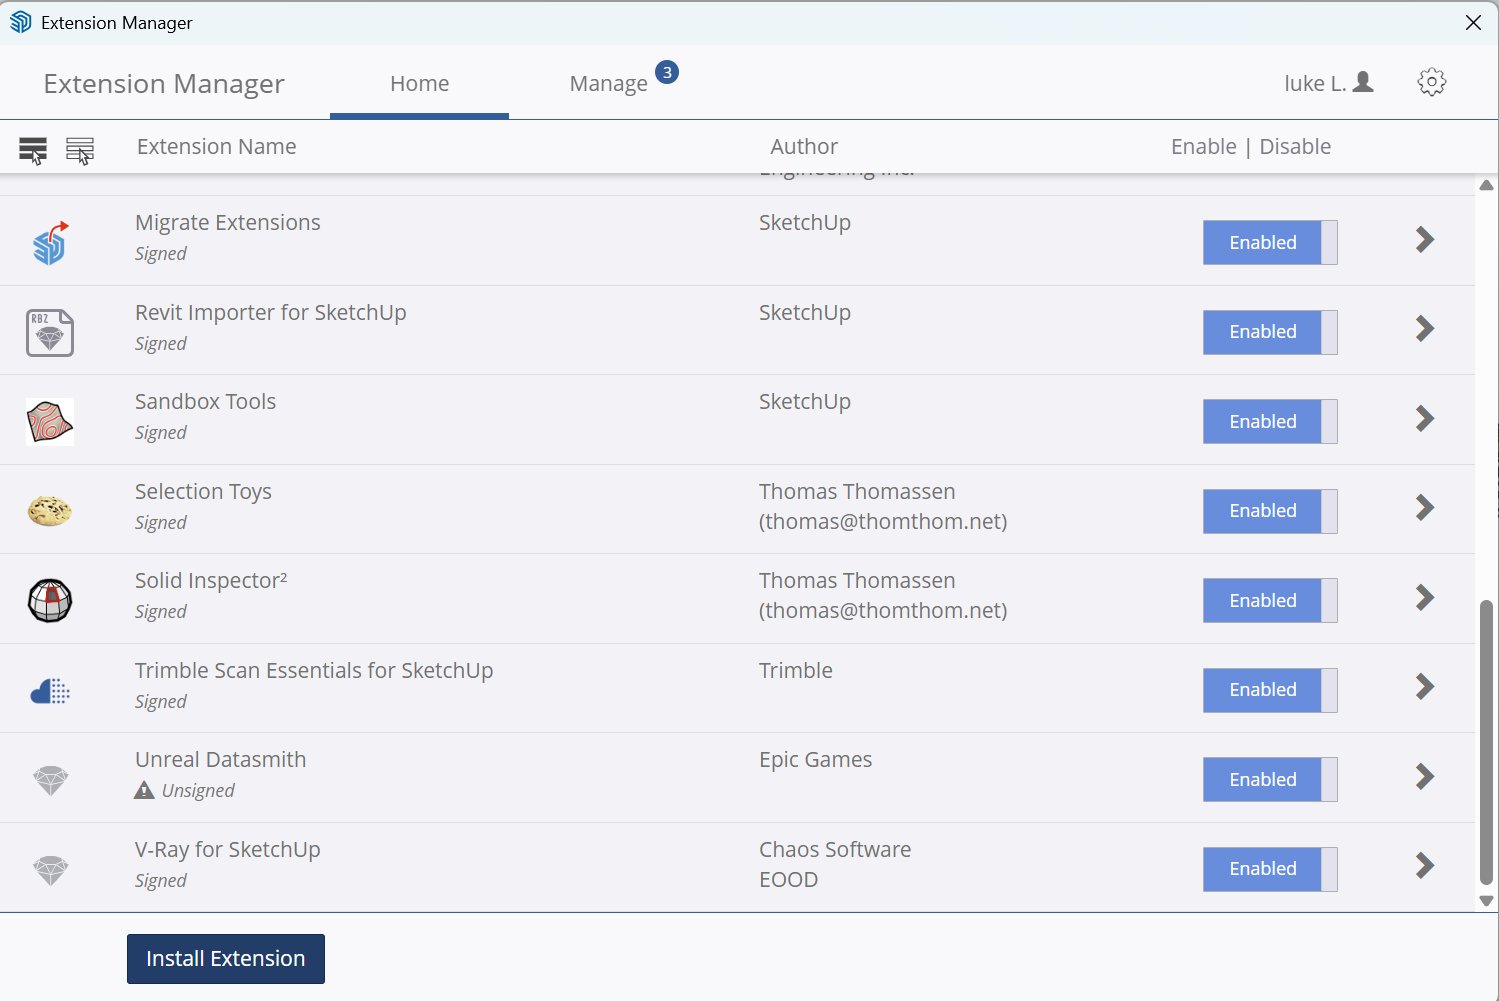Click the Trimble Scan Essentials cloud icon

49,689
